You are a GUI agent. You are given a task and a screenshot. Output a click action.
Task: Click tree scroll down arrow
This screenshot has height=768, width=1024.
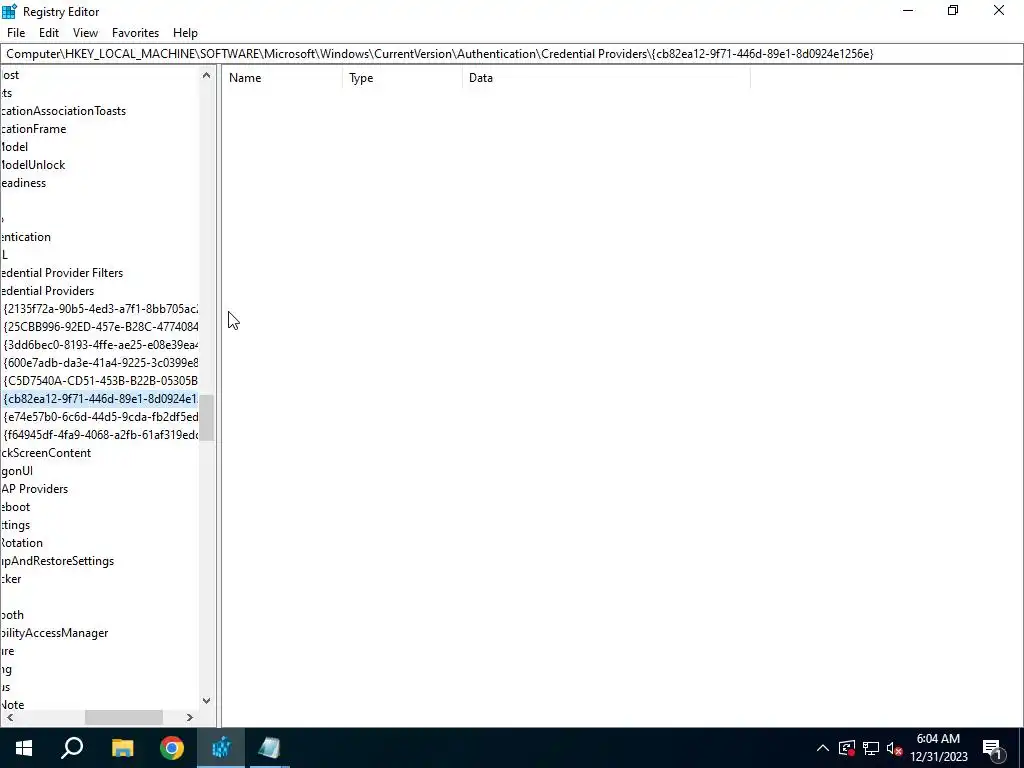coord(206,701)
